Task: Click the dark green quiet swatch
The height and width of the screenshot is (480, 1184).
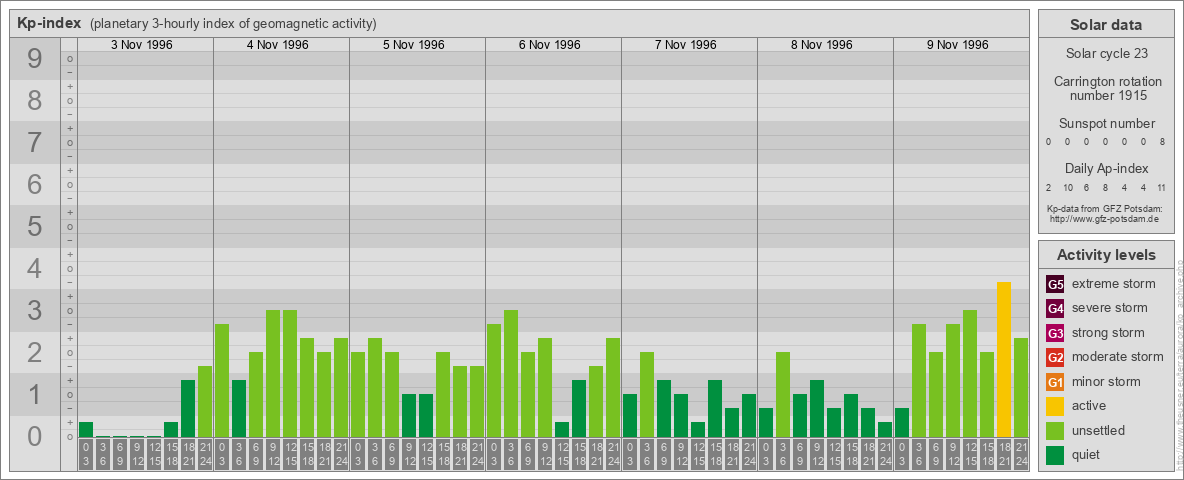Action: tap(1055, 454)
